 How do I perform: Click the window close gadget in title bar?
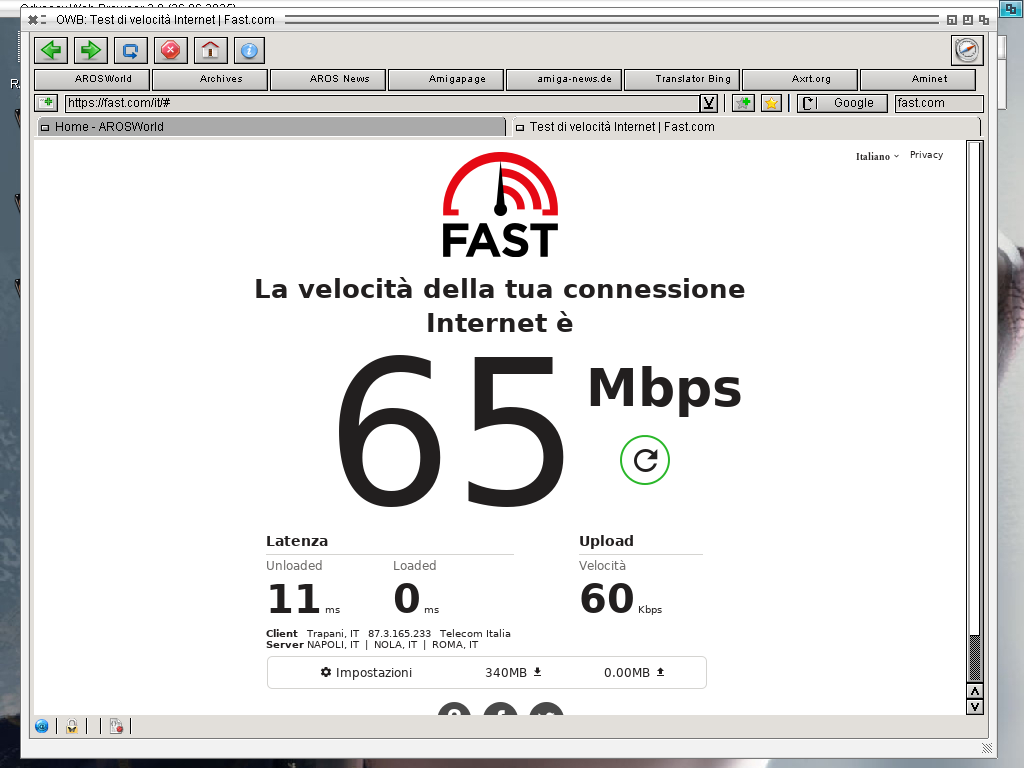click(33, 20)
